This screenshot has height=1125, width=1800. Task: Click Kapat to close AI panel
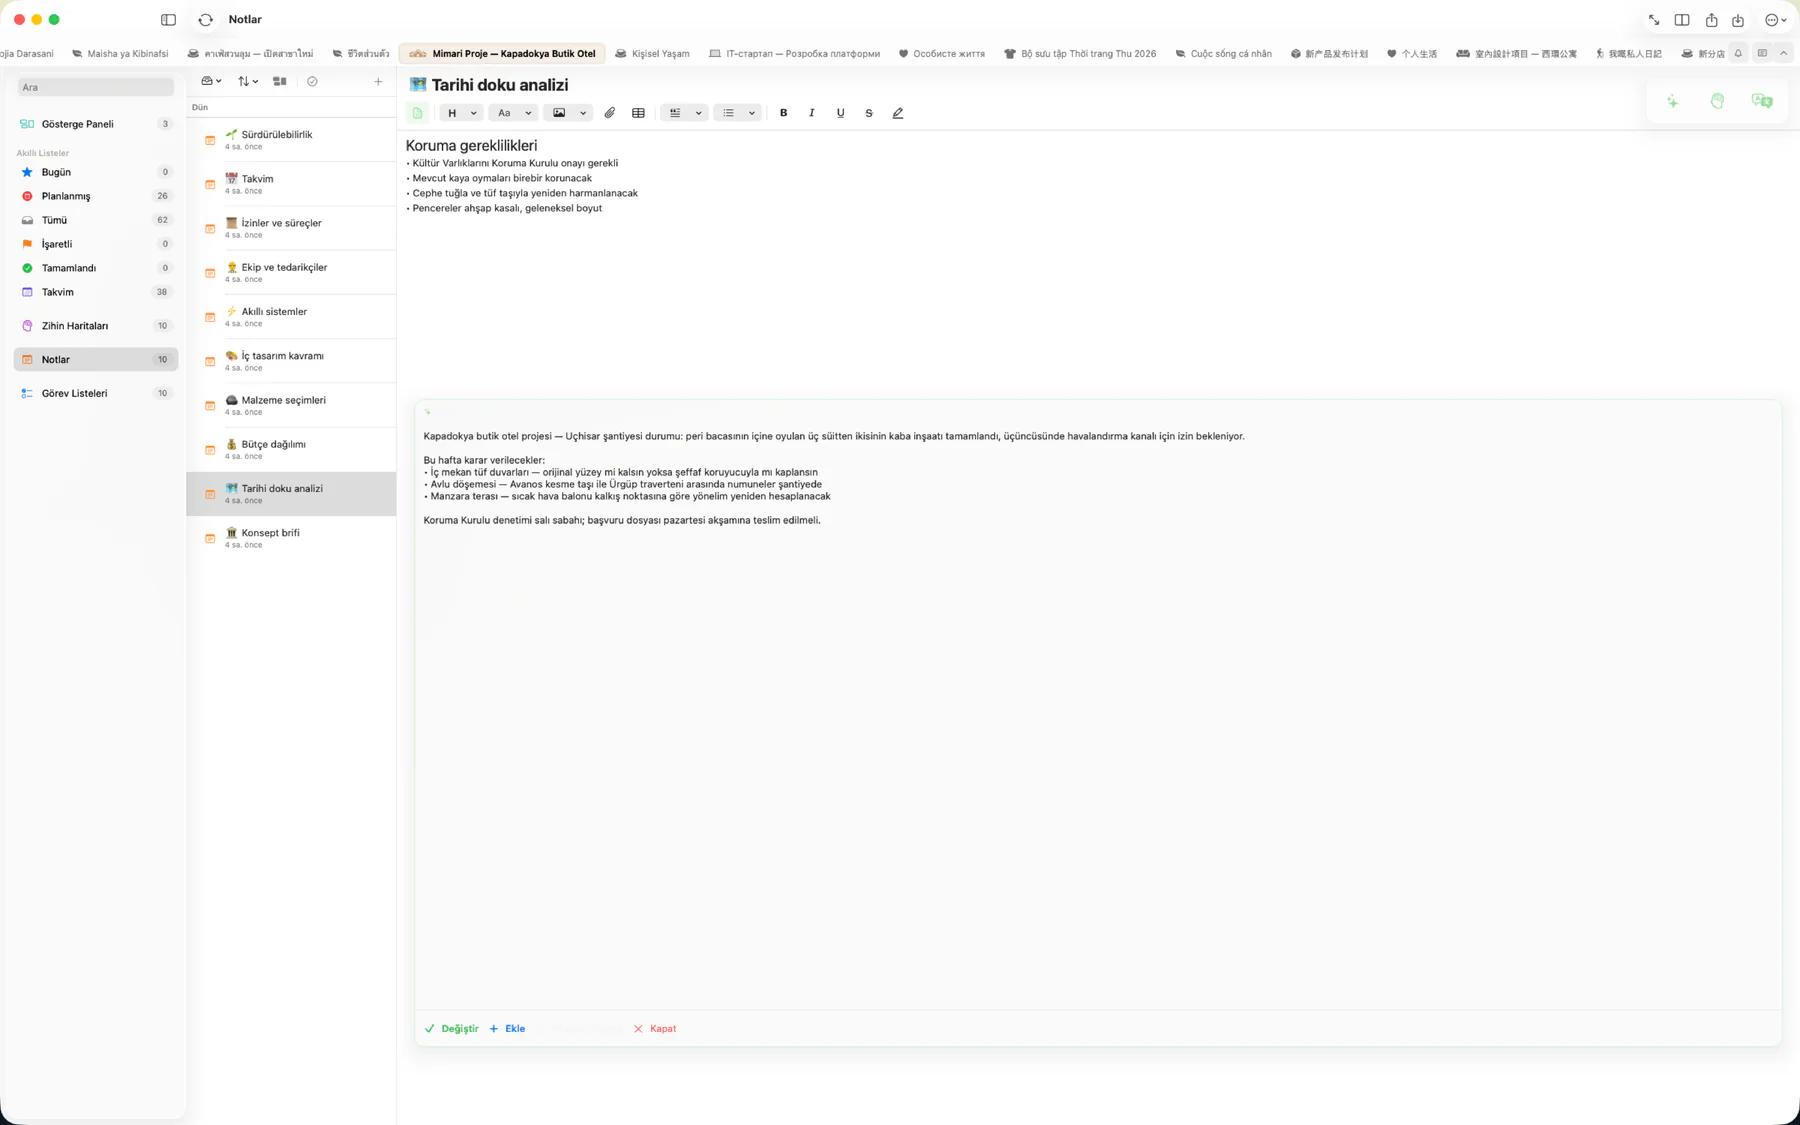point(655,1029)
